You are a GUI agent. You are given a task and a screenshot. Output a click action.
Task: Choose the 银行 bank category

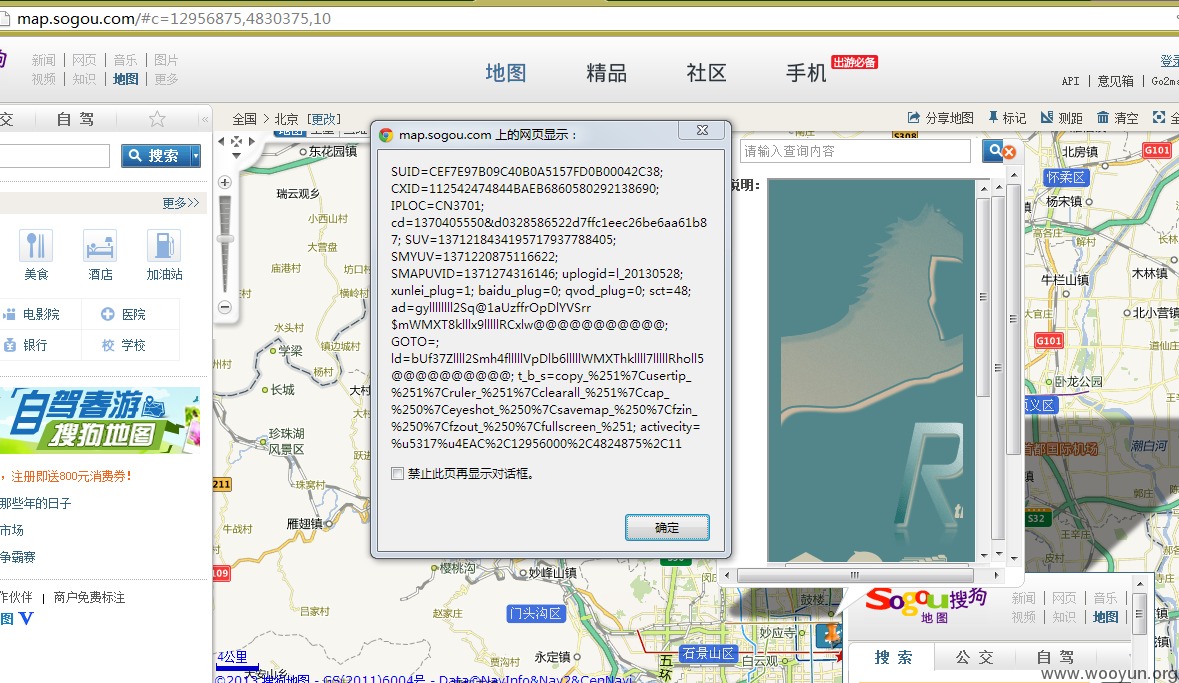click(x=26, y=345)
